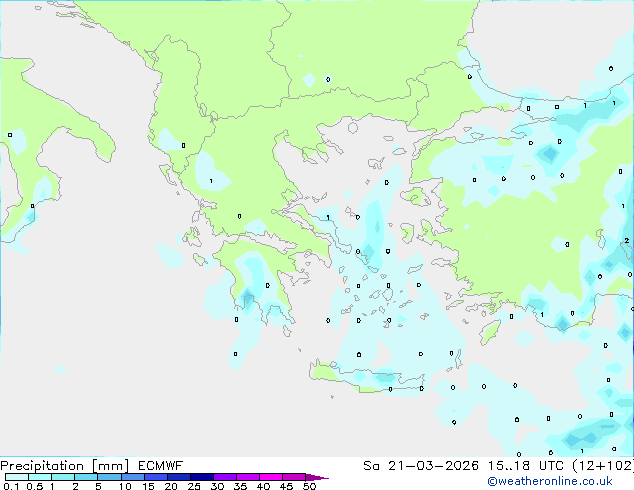Select the 40–45 mm magenta legend swatch
634x490 pixels.
pos(271,477)
